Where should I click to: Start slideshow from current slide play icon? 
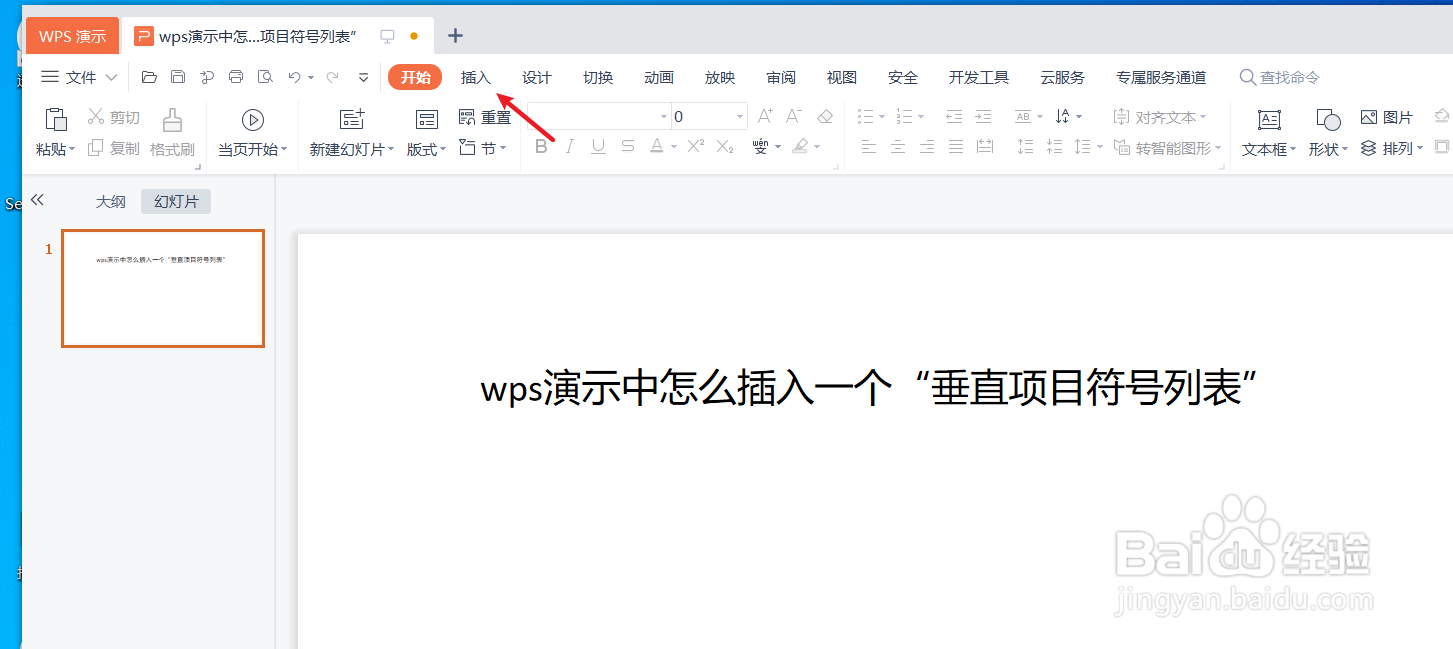tap(253, 120)
